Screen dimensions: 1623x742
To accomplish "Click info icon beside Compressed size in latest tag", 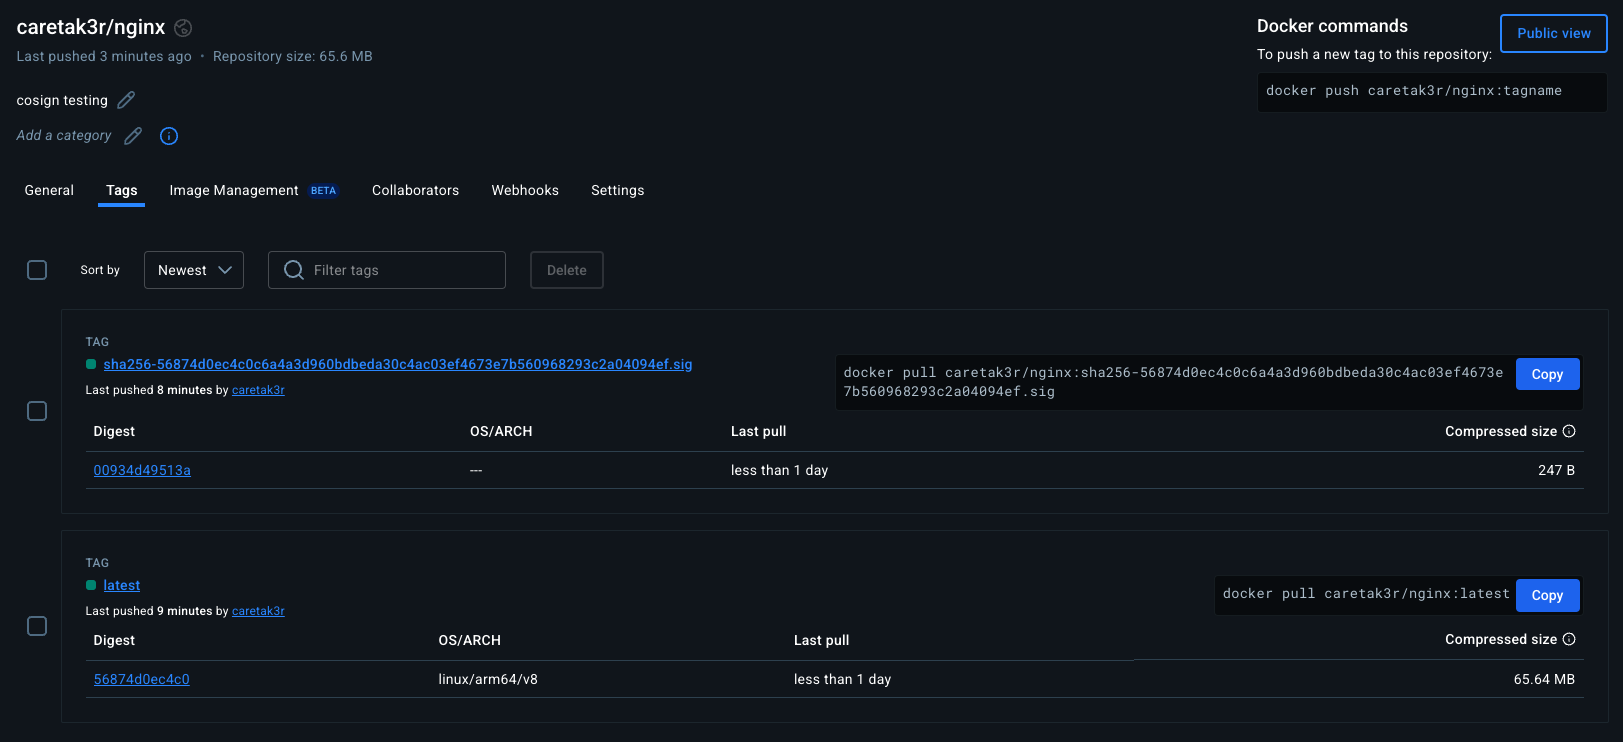I will (1569, 639).
